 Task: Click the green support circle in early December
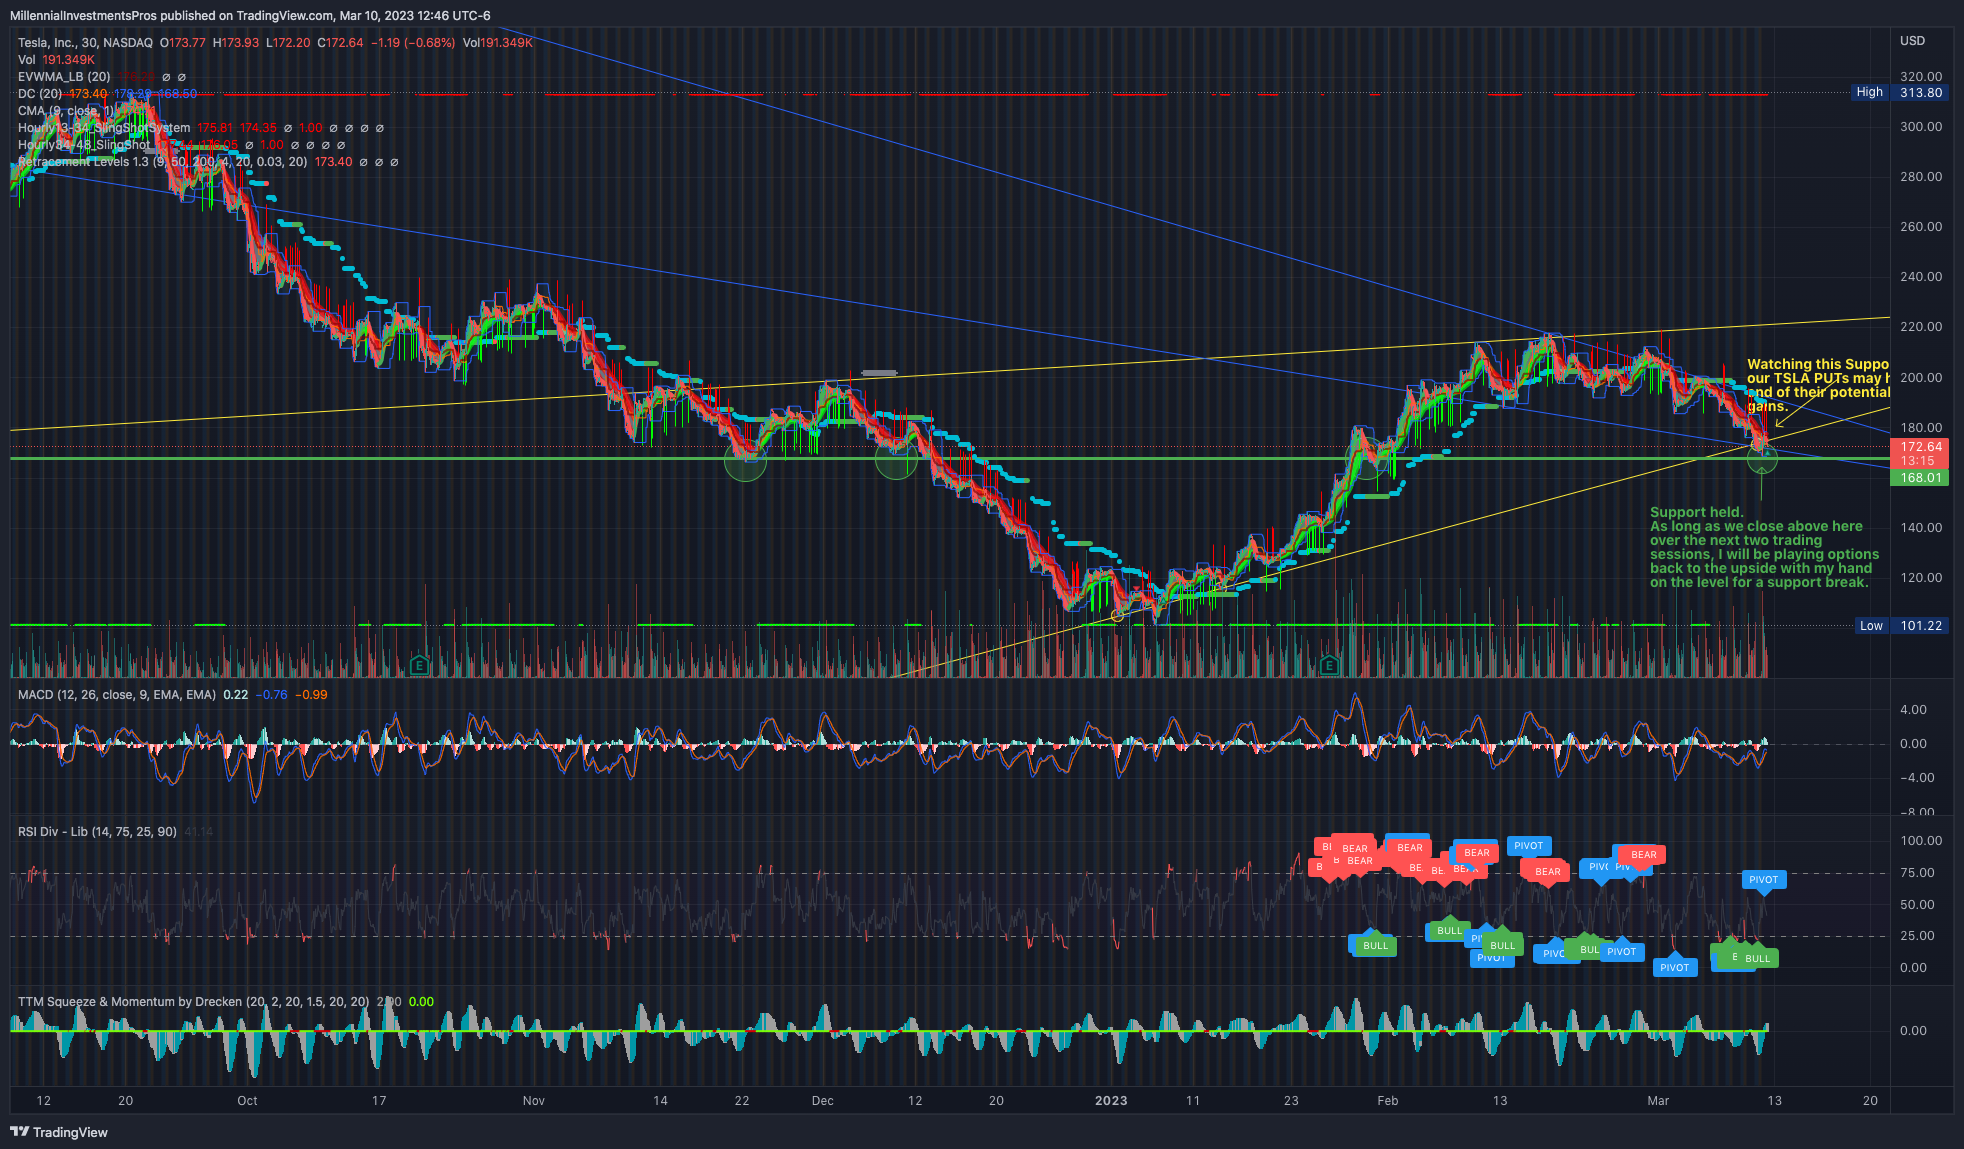tap(896, 459)
